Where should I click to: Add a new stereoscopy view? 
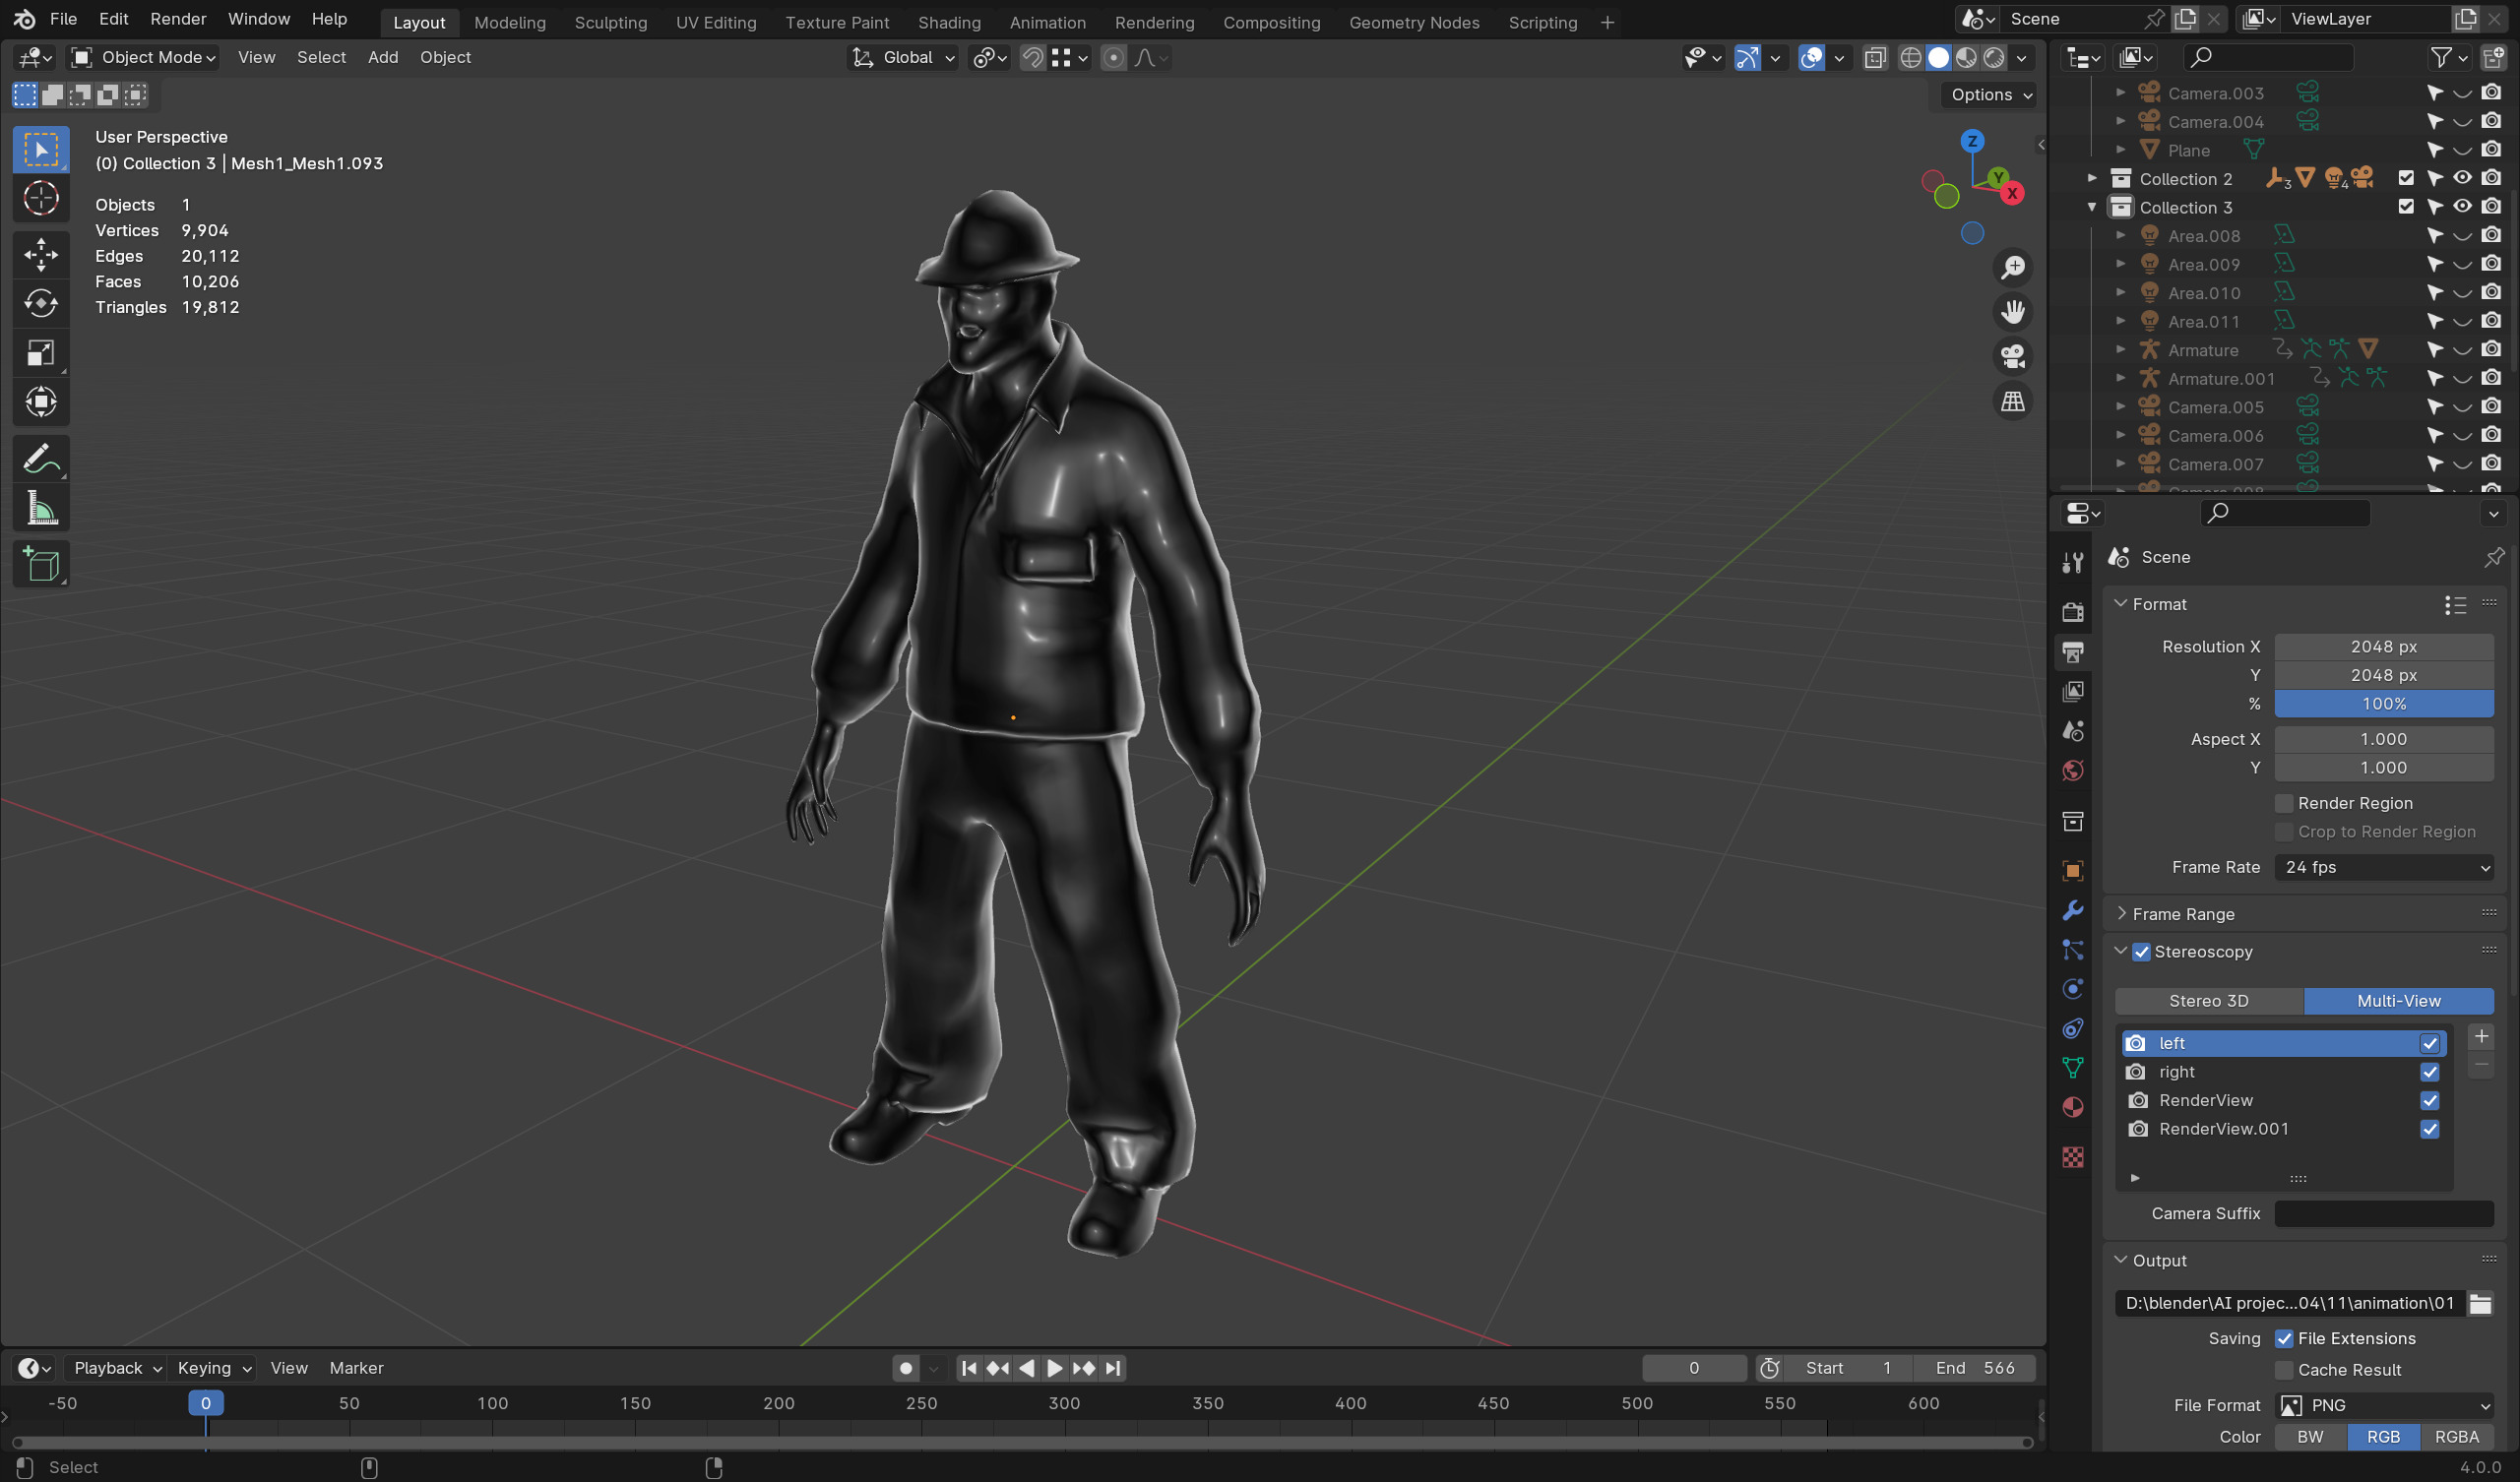2481,1037
